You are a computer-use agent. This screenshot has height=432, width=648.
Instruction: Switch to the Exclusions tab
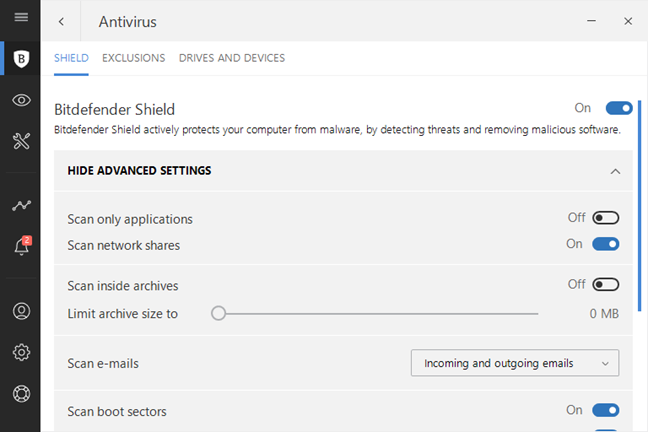133,58
